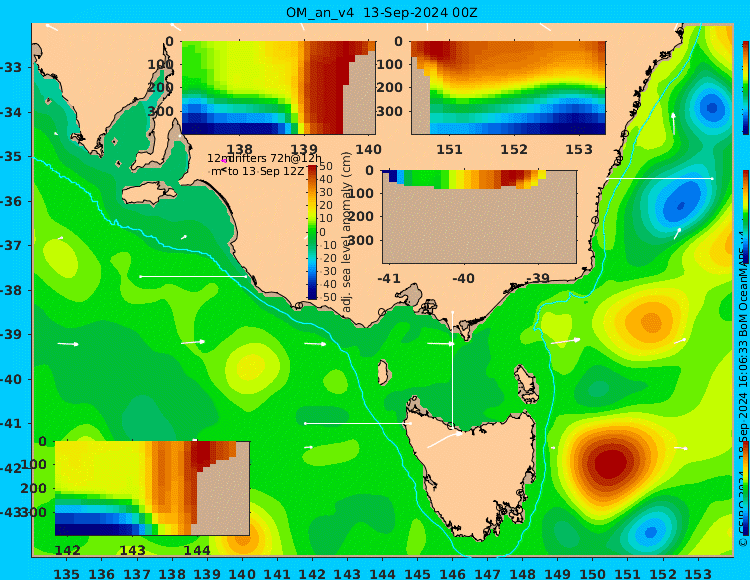Image resolution: width=750 pixels, height=580 pixels.
Task: Click longitude label "135" on bottom axis
Action: (x=66, y=573)
